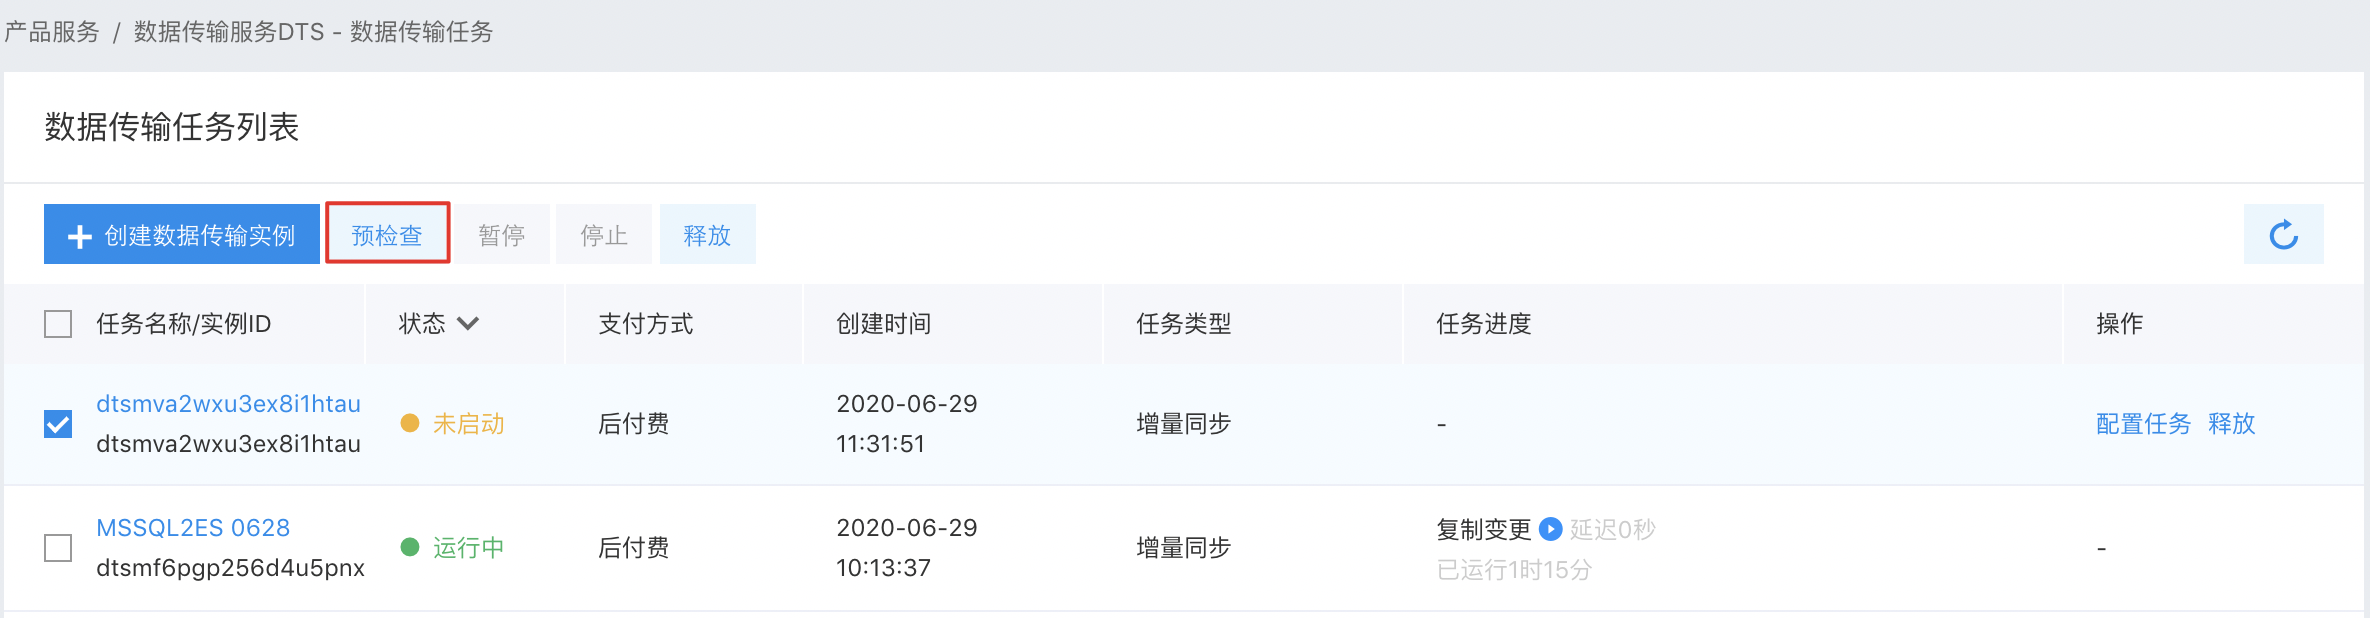Screen dimensions: 2370x618
Task: Click the 暂停 button
Action: pos(502,235)
